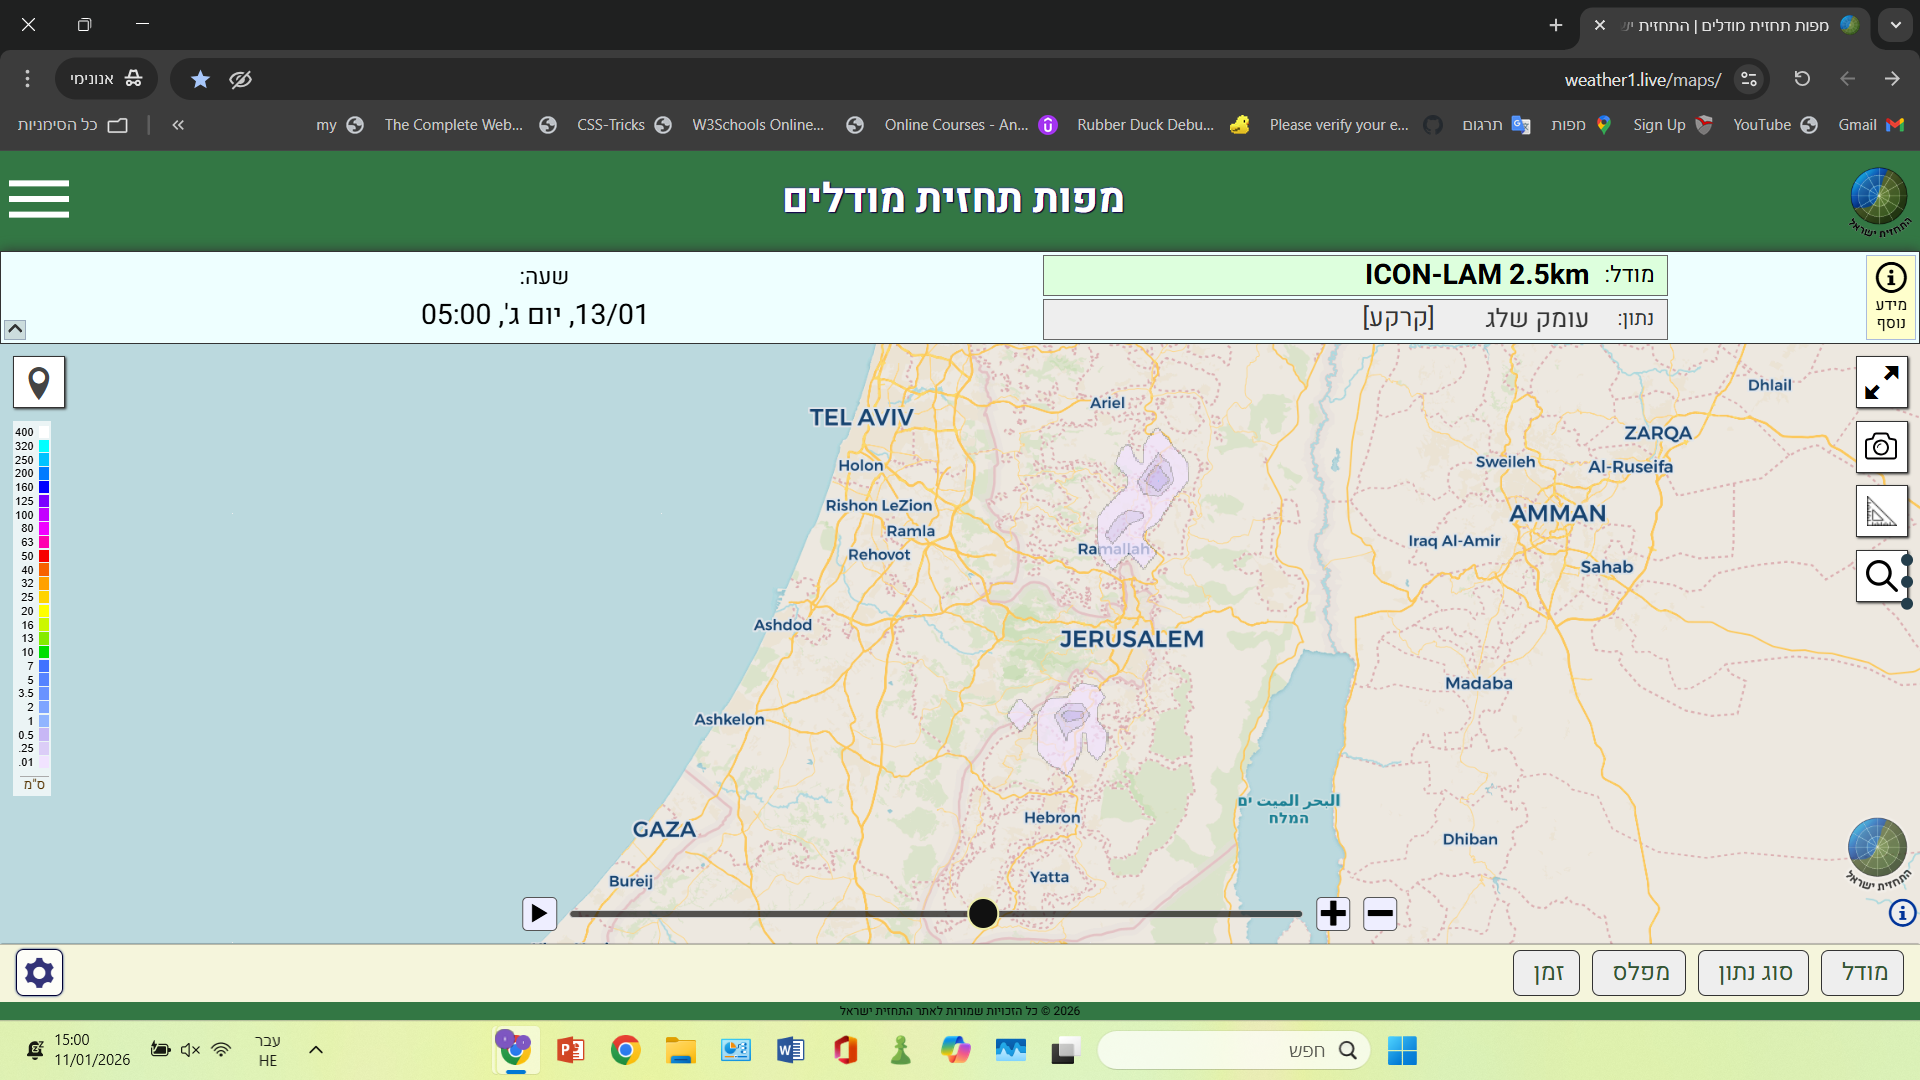
Task: Open the עומק שלג data selector
Action: tap(1353, 318)
